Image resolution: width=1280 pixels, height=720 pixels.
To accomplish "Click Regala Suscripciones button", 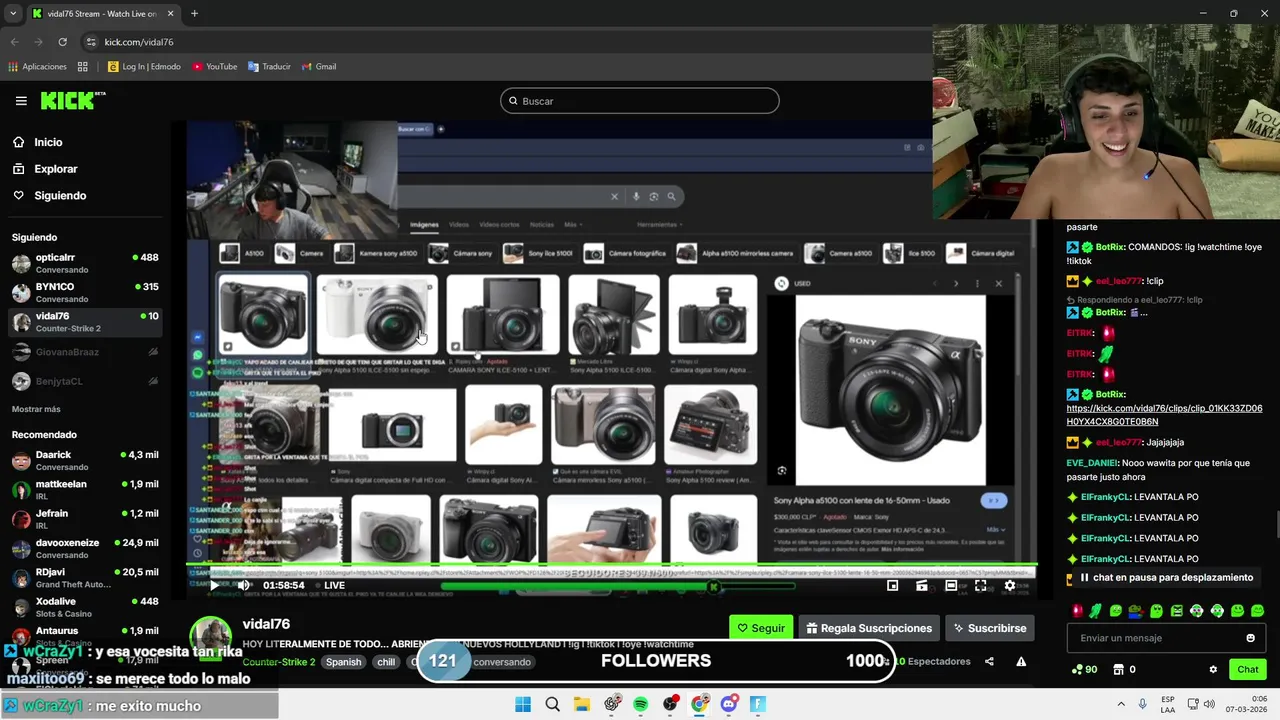I will [869, 628].
